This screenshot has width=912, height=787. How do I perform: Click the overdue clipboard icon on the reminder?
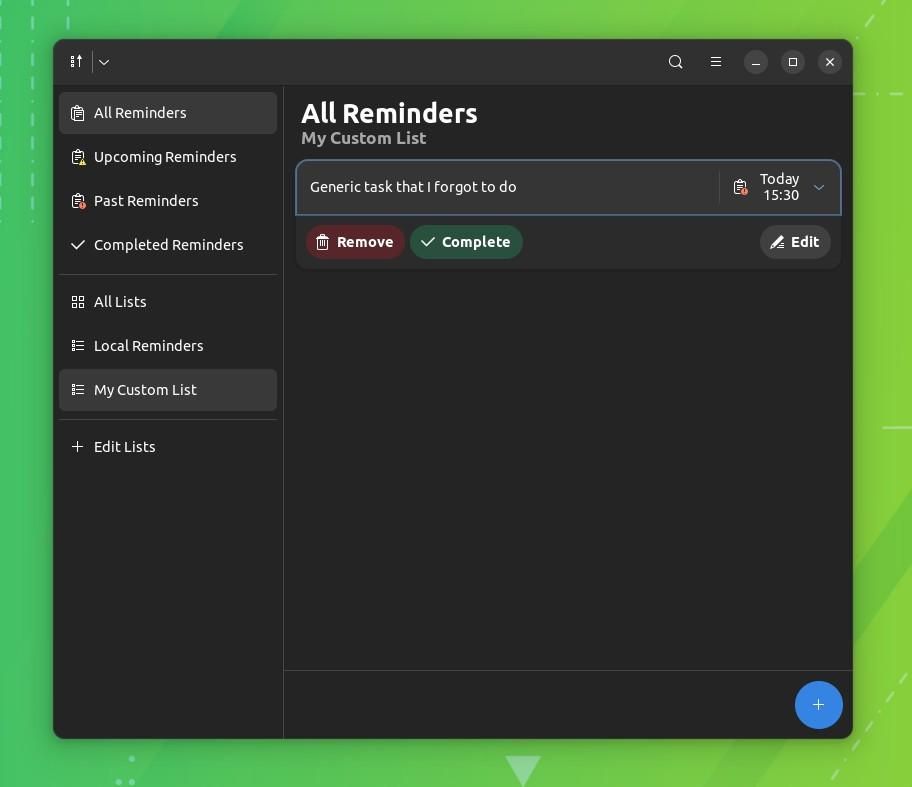coord(740,187)
